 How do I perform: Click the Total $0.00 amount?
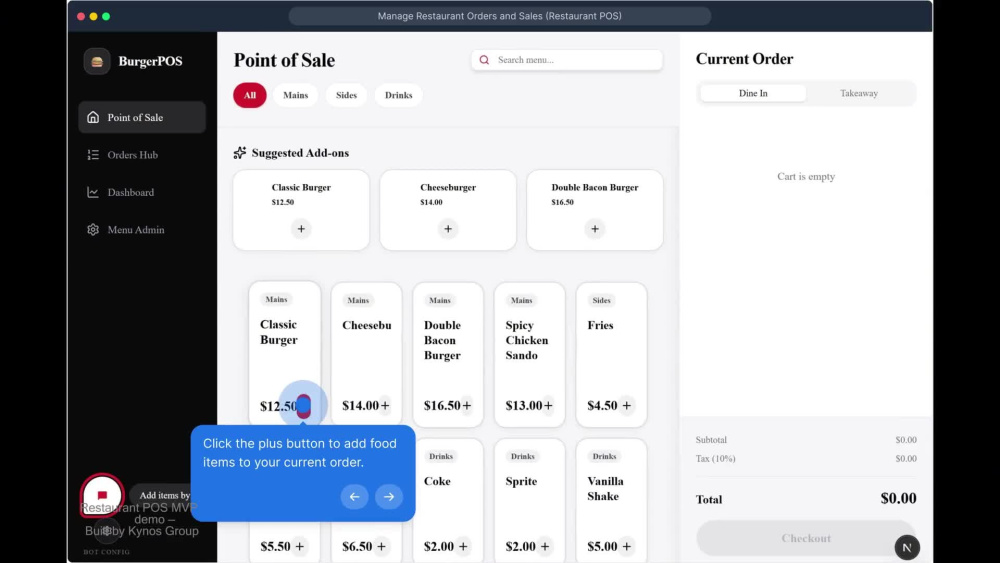pos(898,498)
